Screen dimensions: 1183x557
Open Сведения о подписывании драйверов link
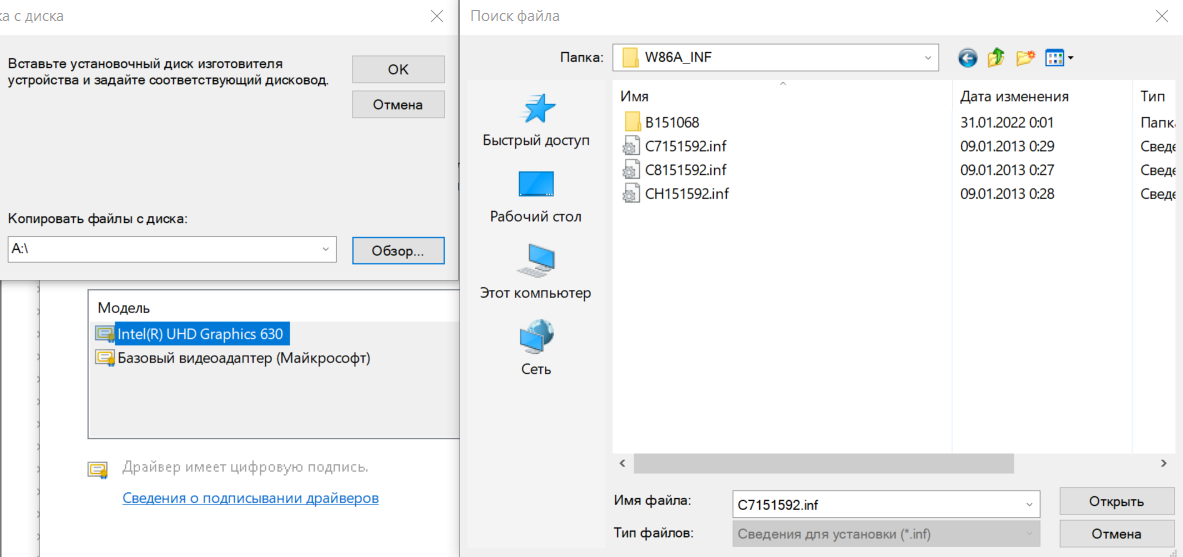coord(250,498)
